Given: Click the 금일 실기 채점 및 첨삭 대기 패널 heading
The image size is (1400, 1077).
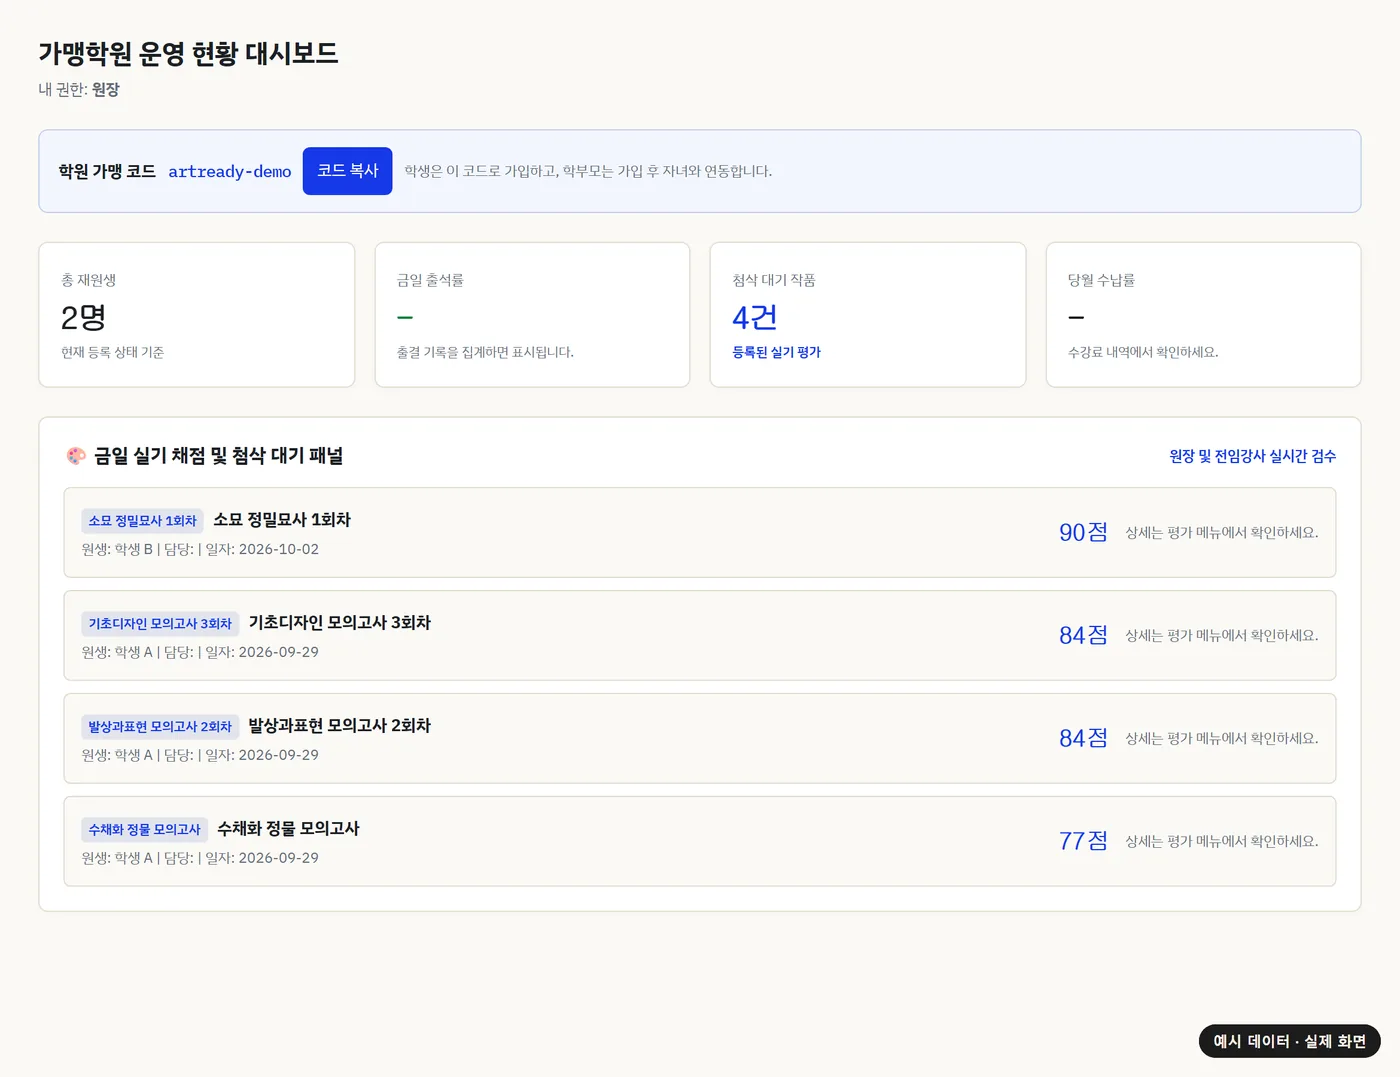Looking at the screenshot, I should (x=218, y=456).
